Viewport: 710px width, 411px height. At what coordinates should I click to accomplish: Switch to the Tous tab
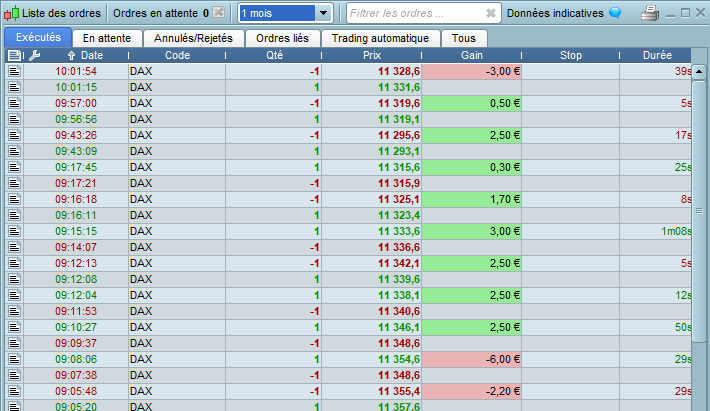click(x=464, y=38)
